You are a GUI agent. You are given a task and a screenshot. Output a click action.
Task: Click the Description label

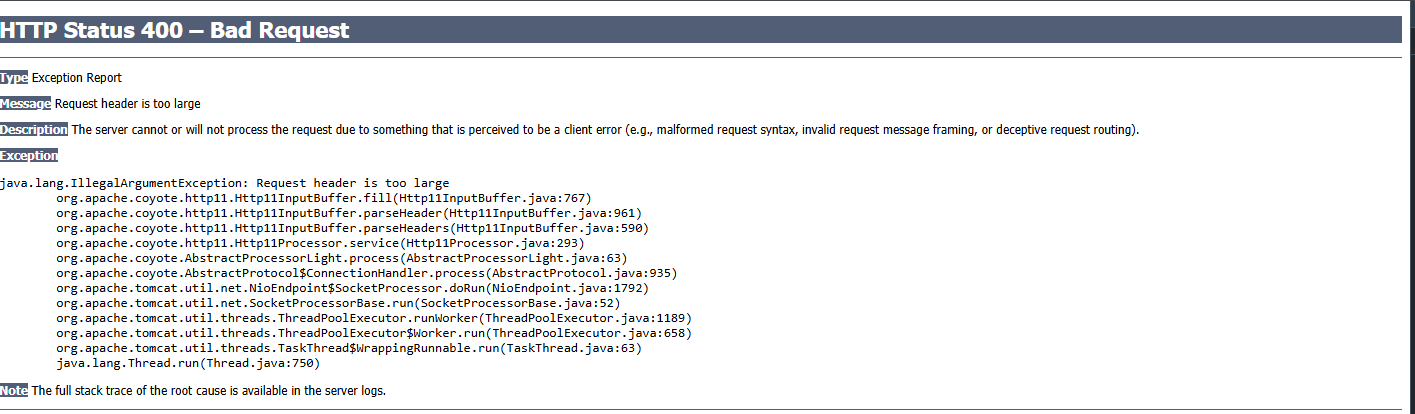34,130
